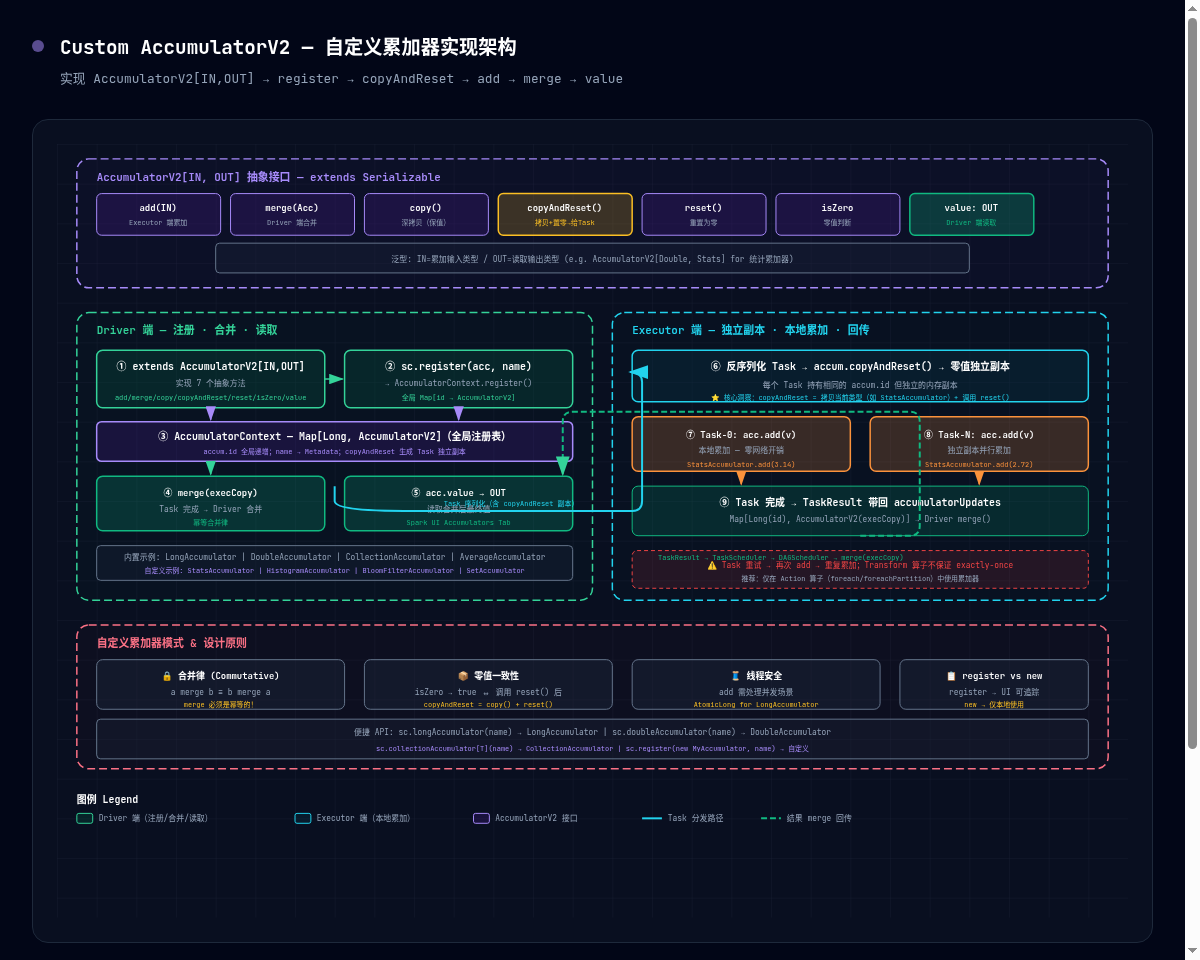Click the star icon beside 核心洞察 copyAndReset
This screenshot has height=960, width=1200.
[x=715, y=397]
